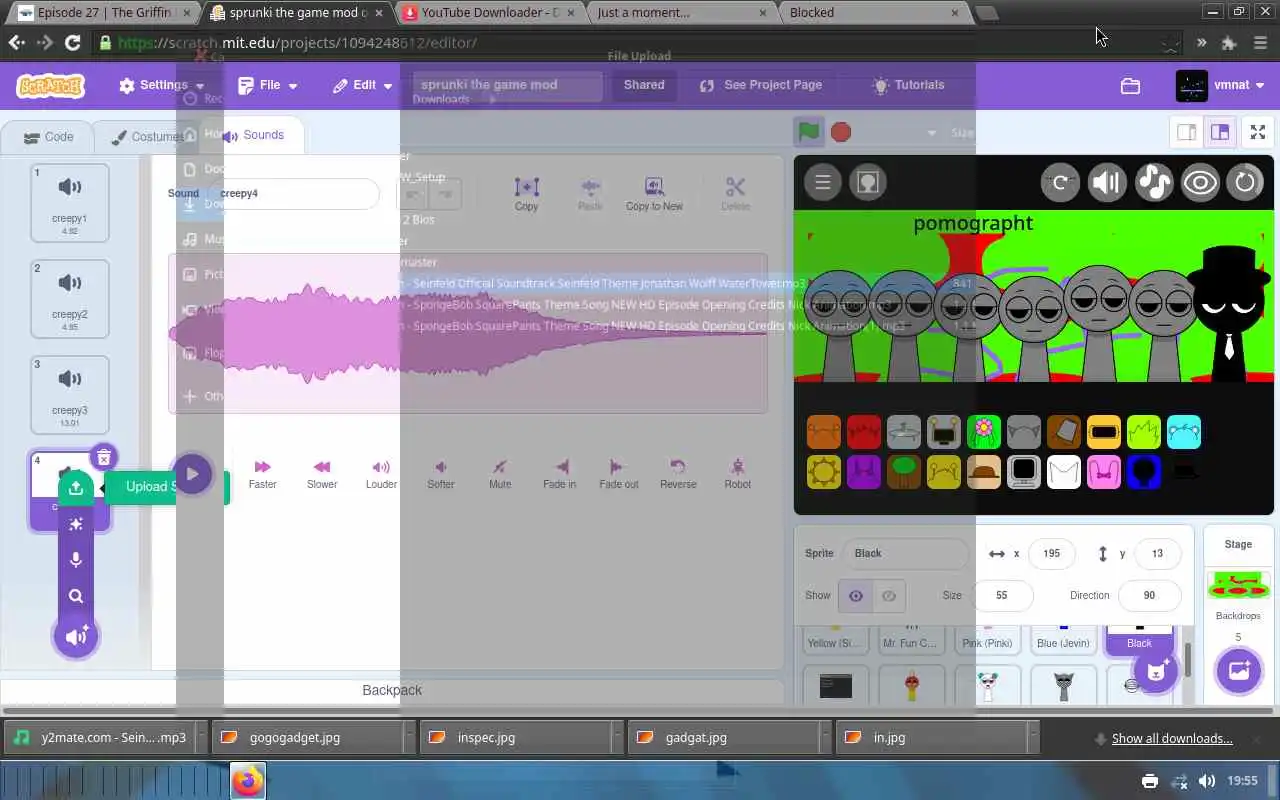Click the Upload Sound icon button
Viewport: 1280px width, 800px height.
point(76,488)
